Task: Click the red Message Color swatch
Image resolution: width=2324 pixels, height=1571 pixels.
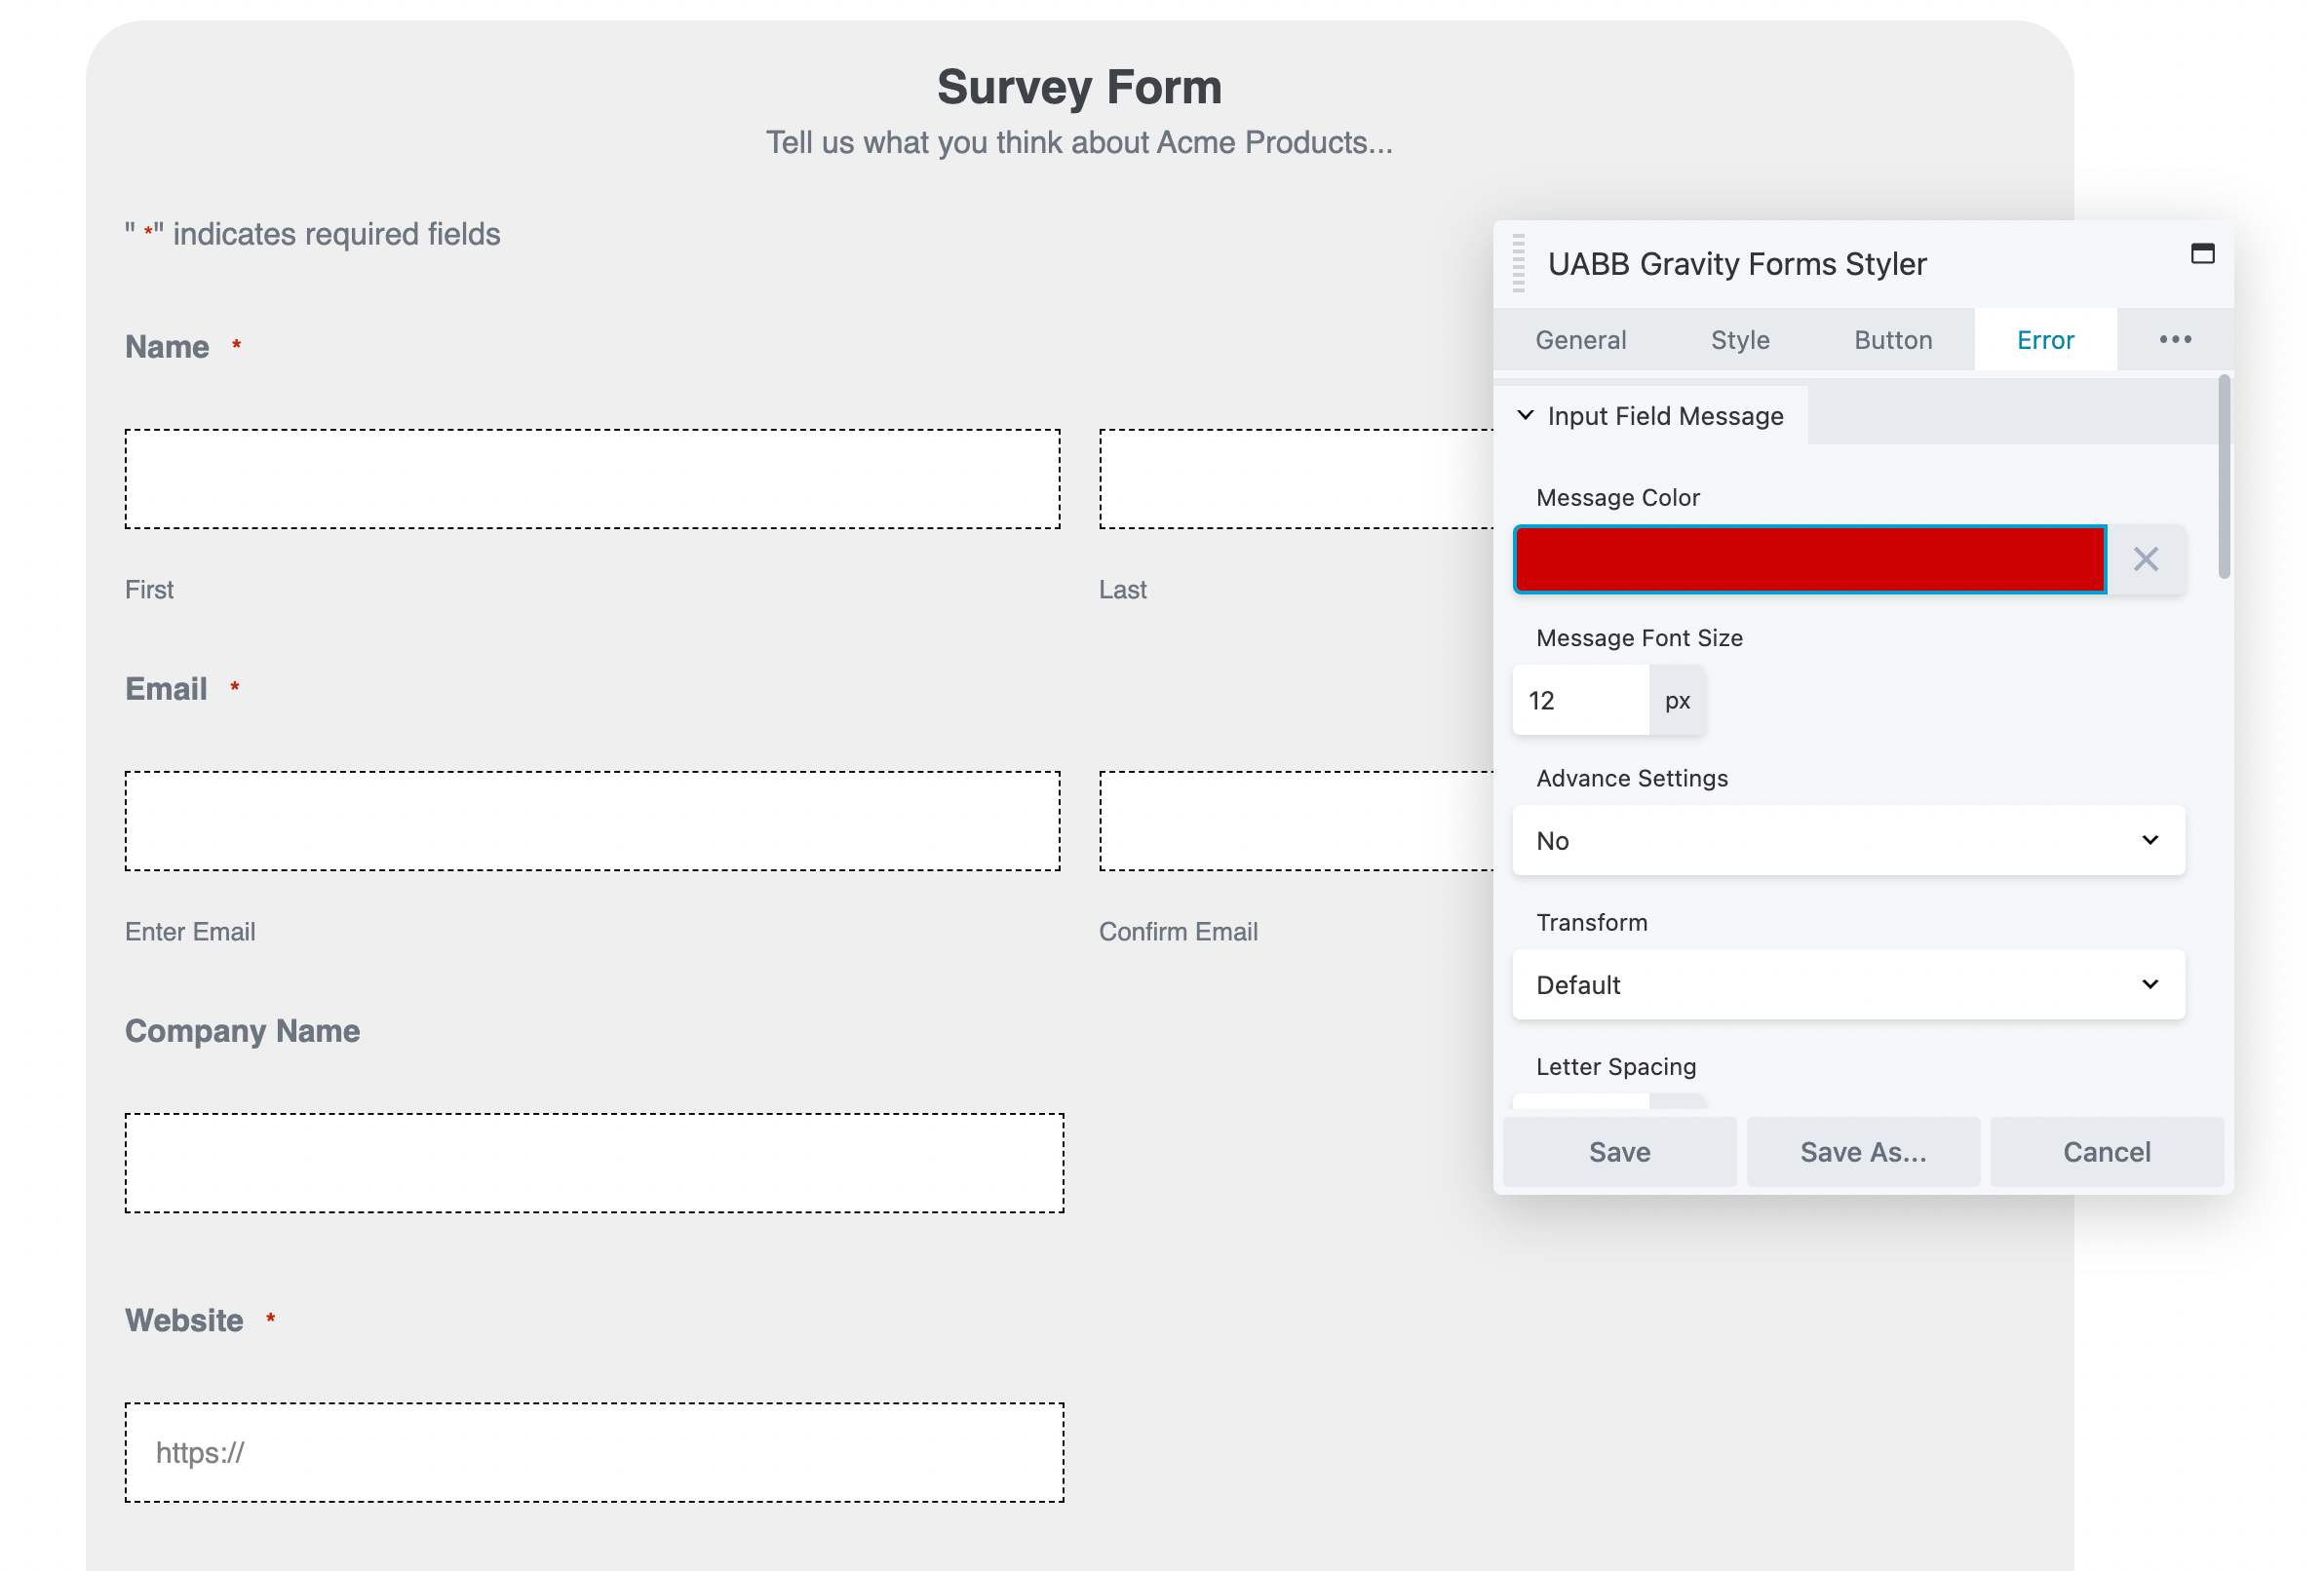Action: coord(1808,559)
